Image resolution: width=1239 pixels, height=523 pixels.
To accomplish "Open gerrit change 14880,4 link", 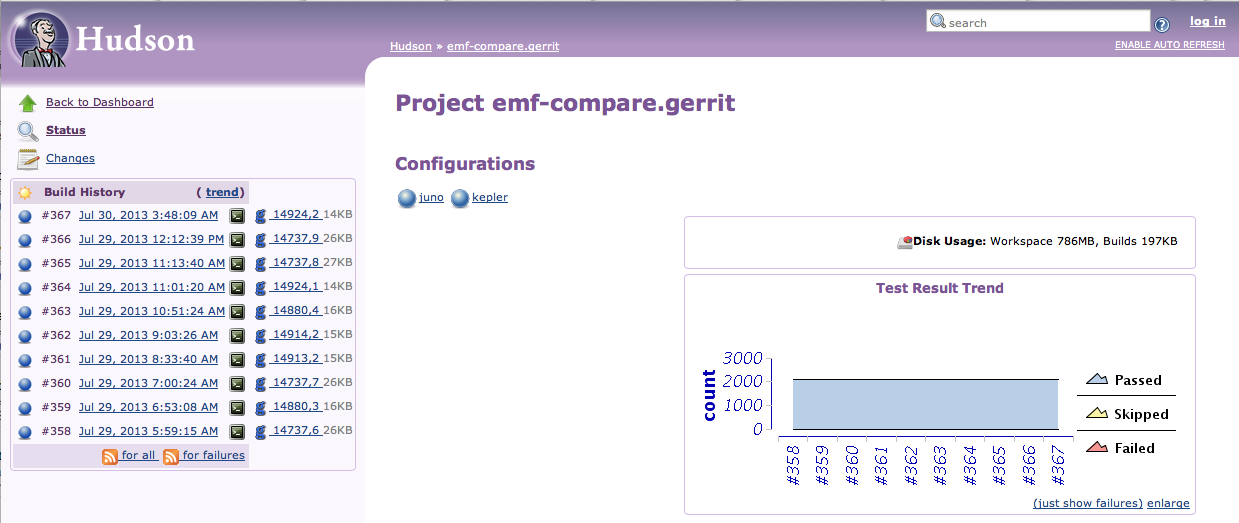I will coord(296,311).
